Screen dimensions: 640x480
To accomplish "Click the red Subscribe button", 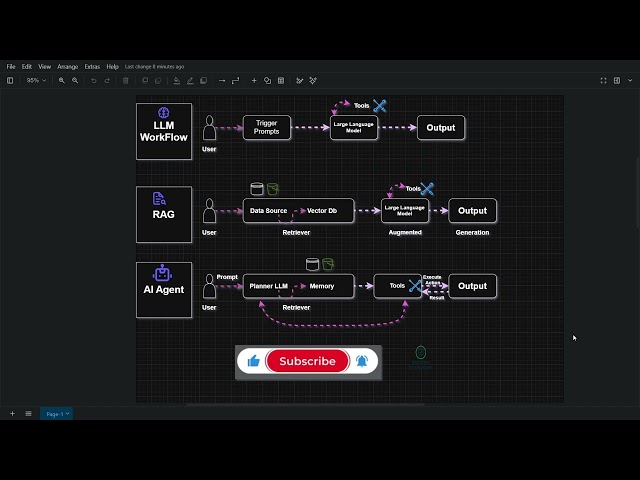I will coord(307,361).
